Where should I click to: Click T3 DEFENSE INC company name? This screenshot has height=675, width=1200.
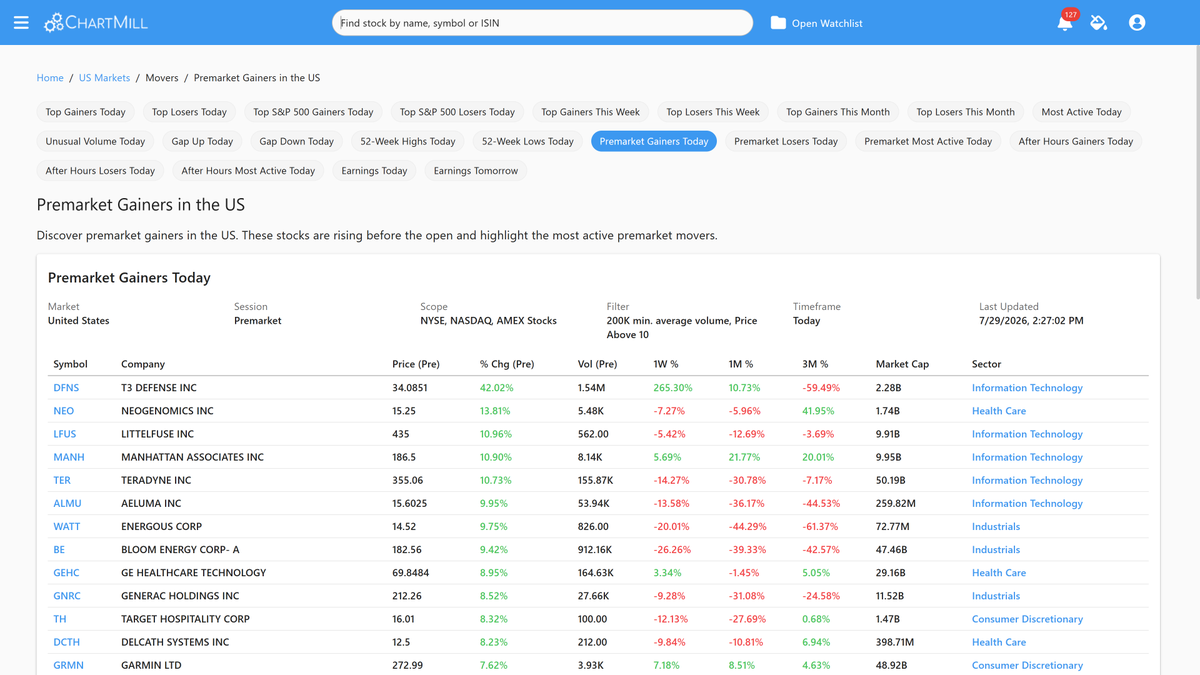coord(159,388)
